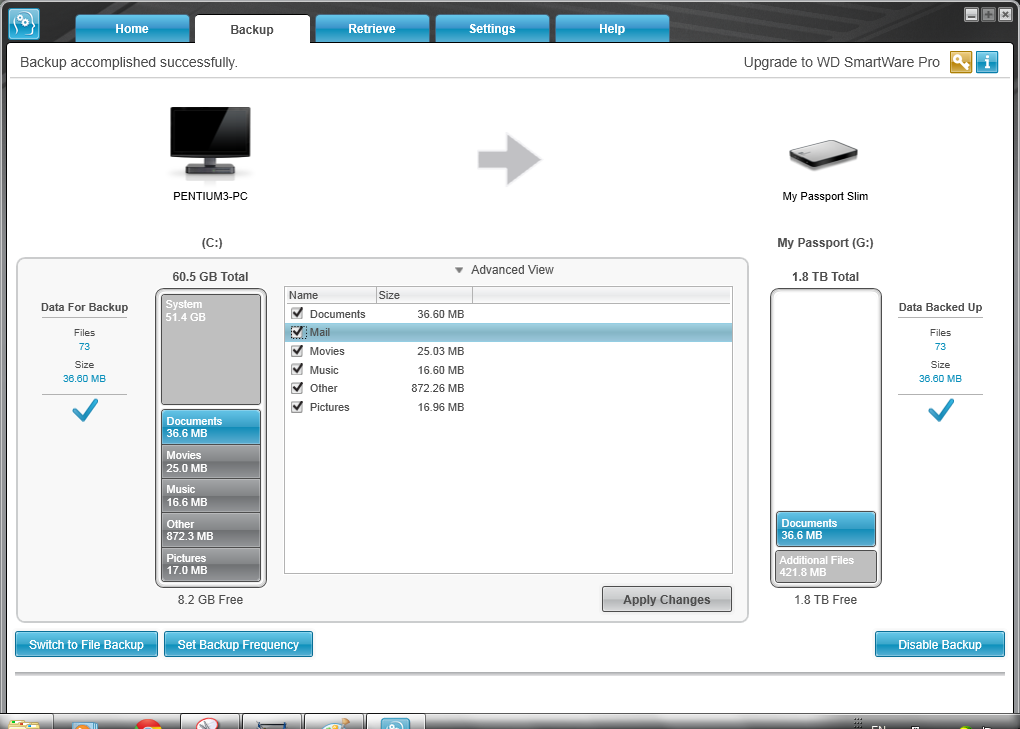
Task: Select the My Passport Slim drive icon
Action: [824, 155]
